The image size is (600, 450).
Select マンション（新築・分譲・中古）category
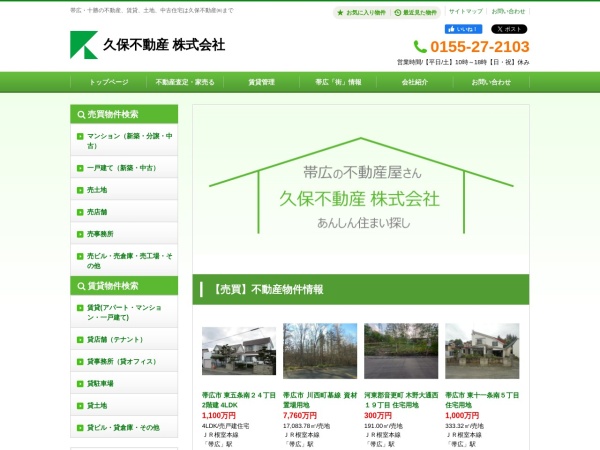point(124,140)
